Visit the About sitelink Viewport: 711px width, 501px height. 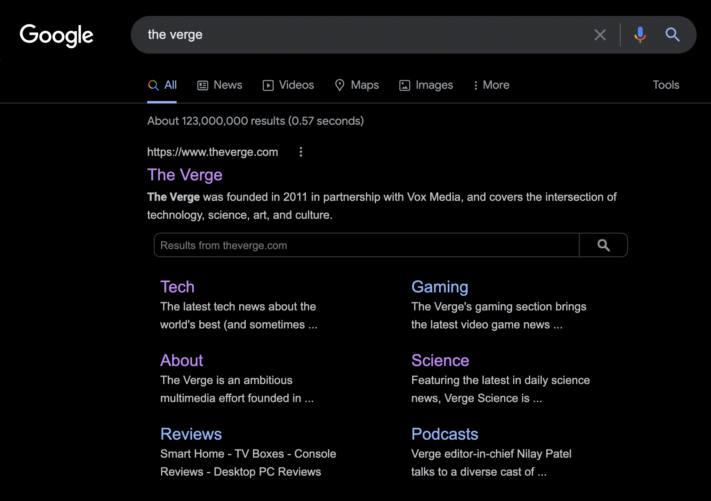181,360
